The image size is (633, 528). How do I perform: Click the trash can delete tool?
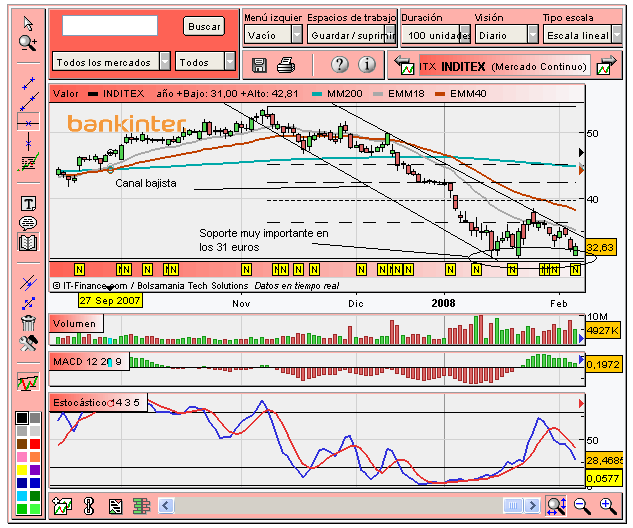coord(28,323)
